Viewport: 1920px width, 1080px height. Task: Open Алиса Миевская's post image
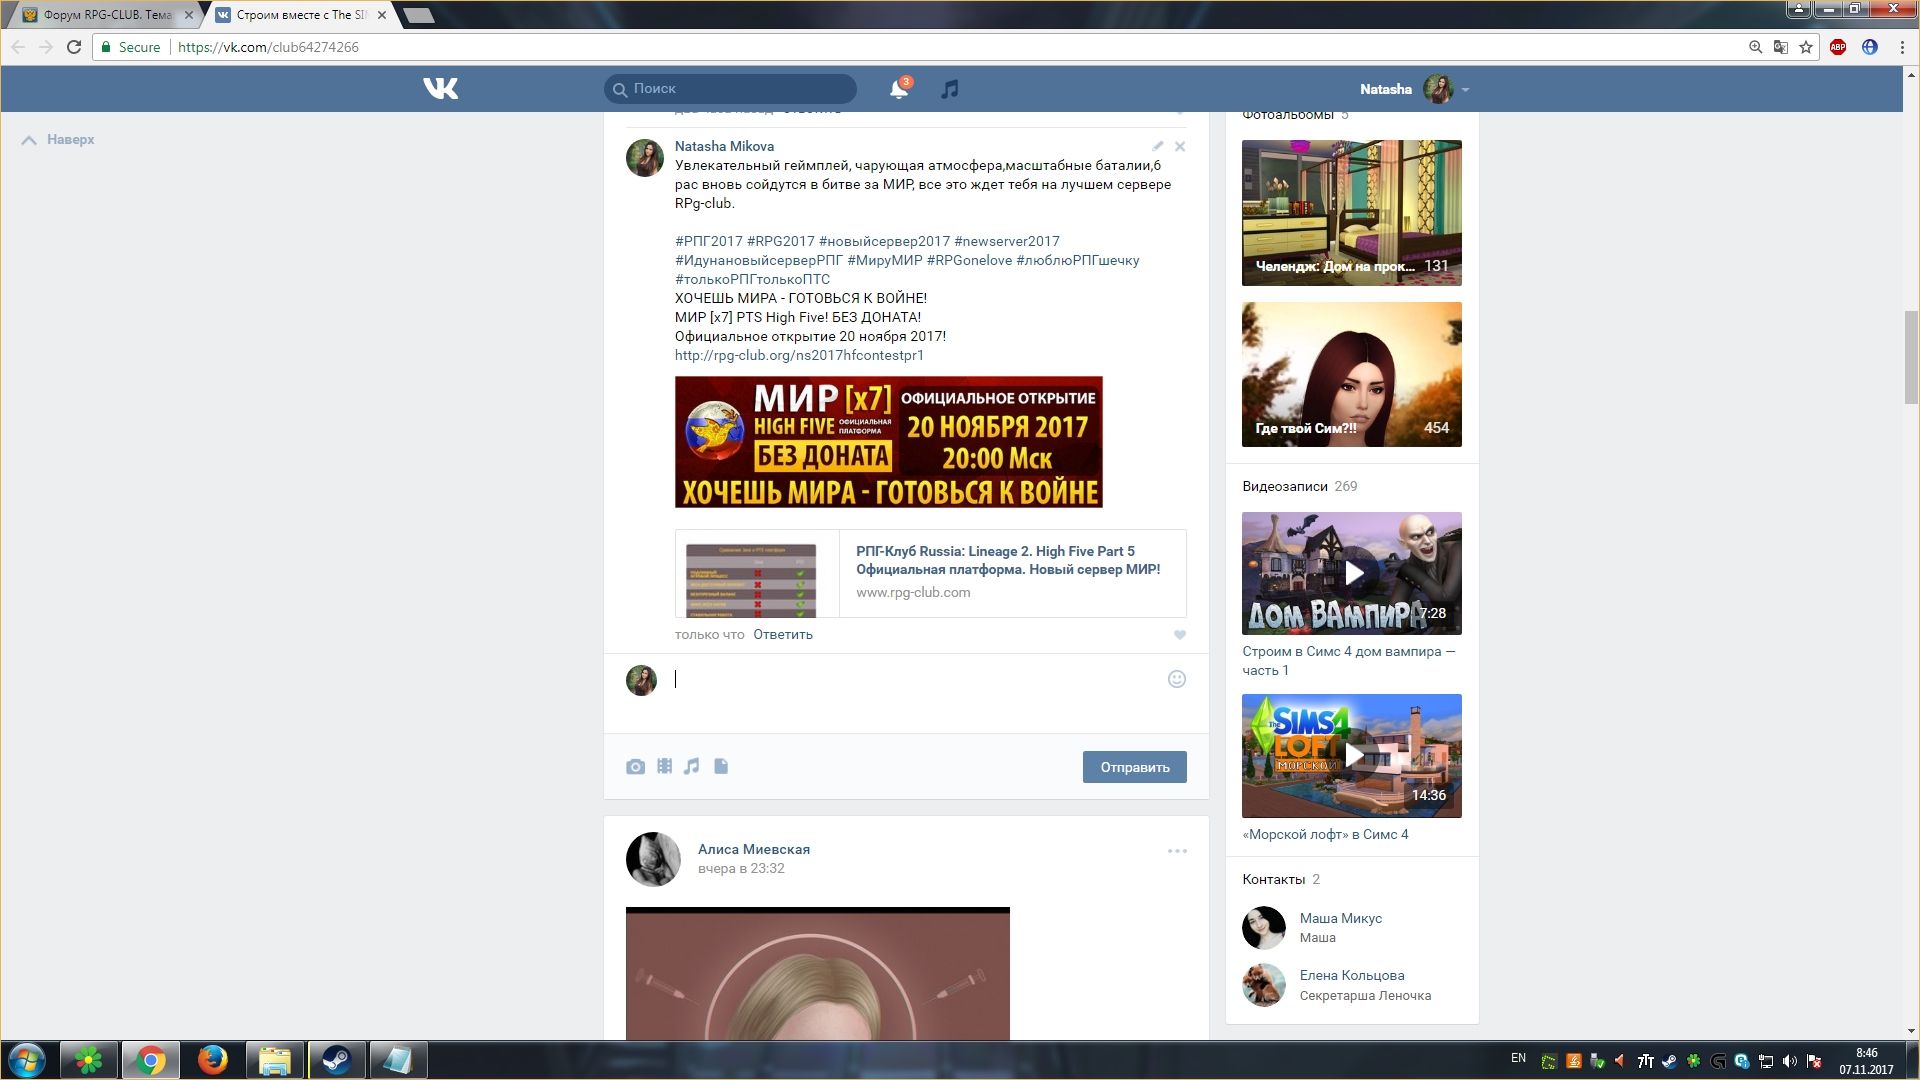818,973
